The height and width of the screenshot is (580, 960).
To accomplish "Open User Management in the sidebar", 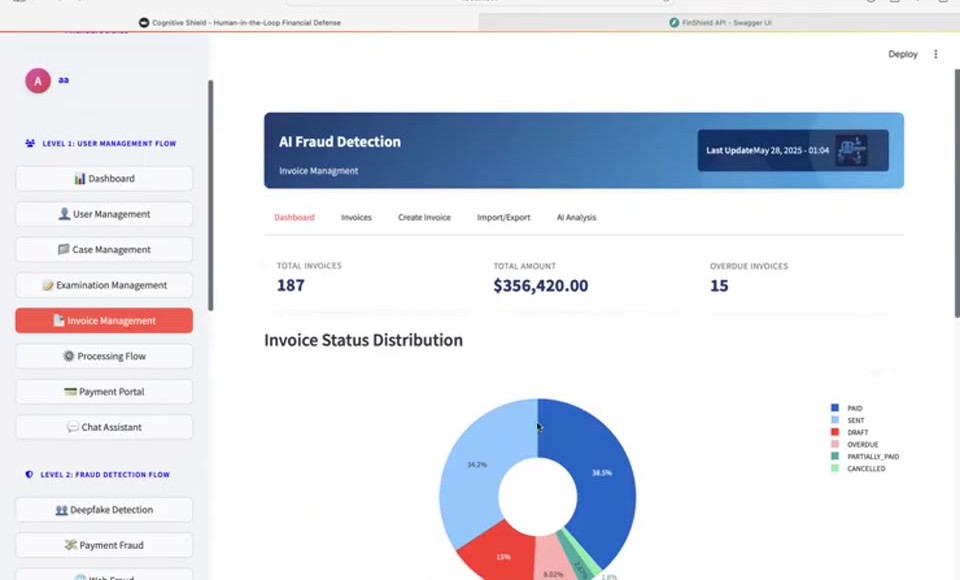I will pyautogui.click(x=104, y=214).
